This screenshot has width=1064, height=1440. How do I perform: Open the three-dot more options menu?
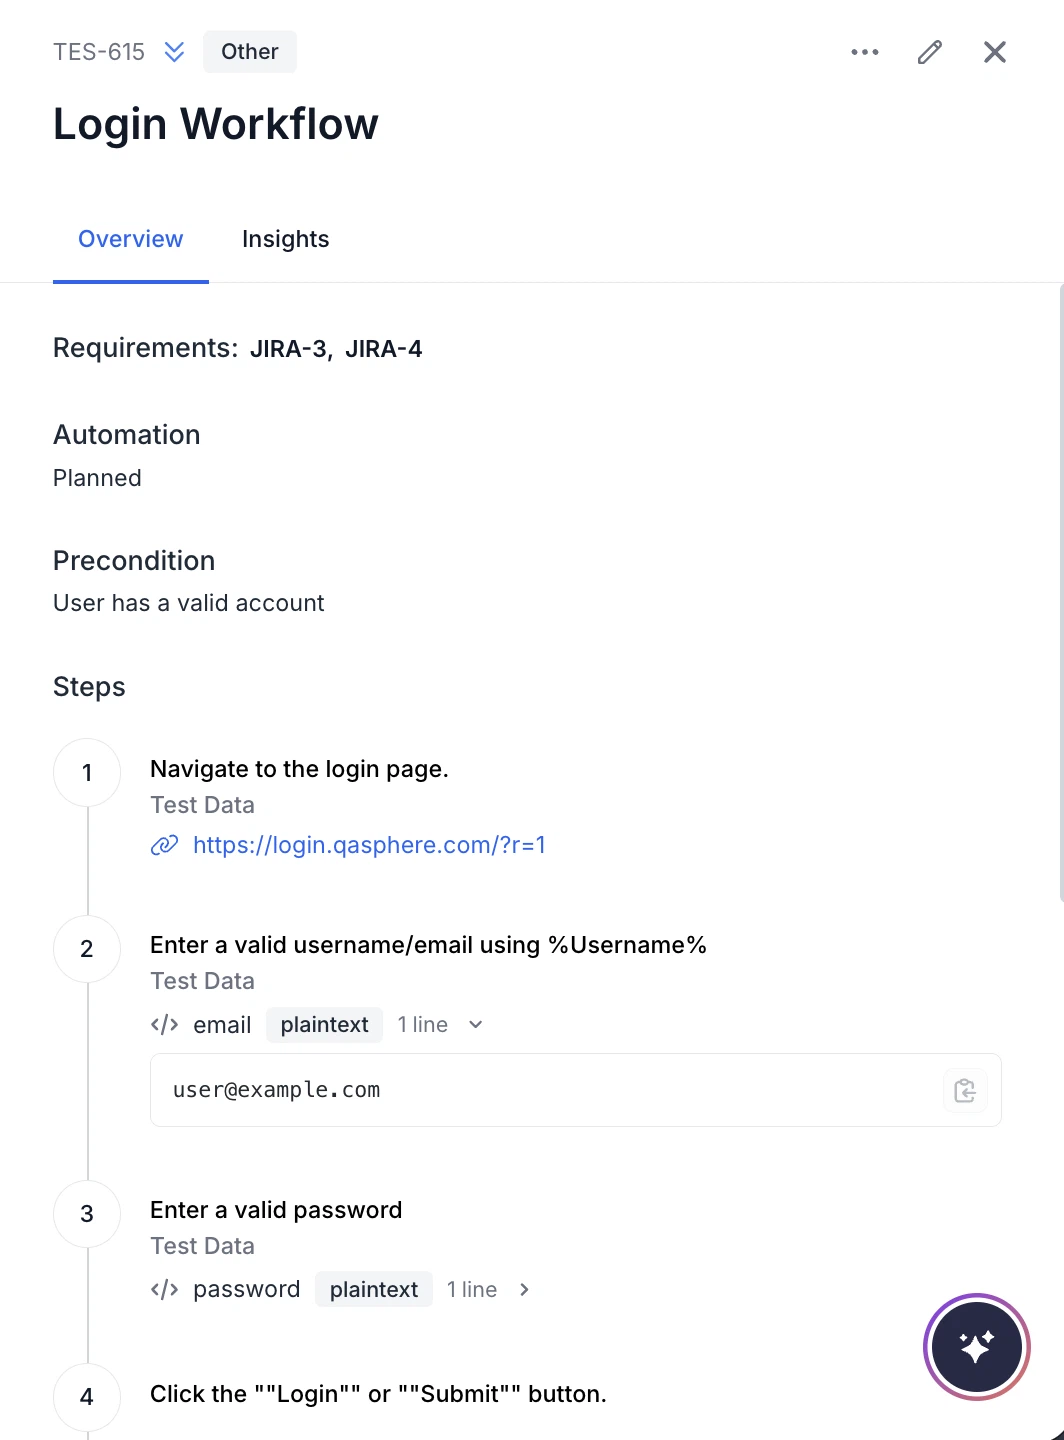pyautogui.click(x=865, y=52)
